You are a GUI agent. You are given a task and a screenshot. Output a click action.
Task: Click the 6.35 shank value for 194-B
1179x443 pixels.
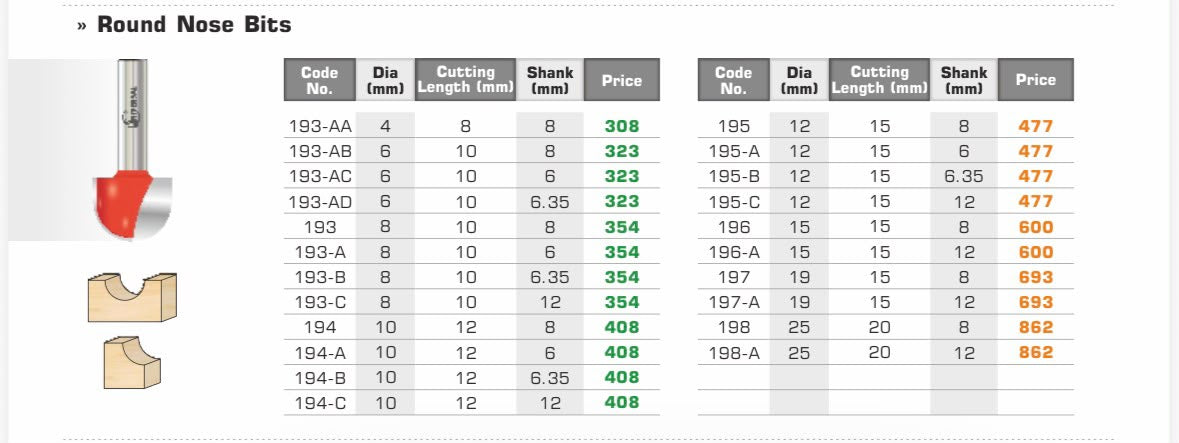click(x=550, y=378)
